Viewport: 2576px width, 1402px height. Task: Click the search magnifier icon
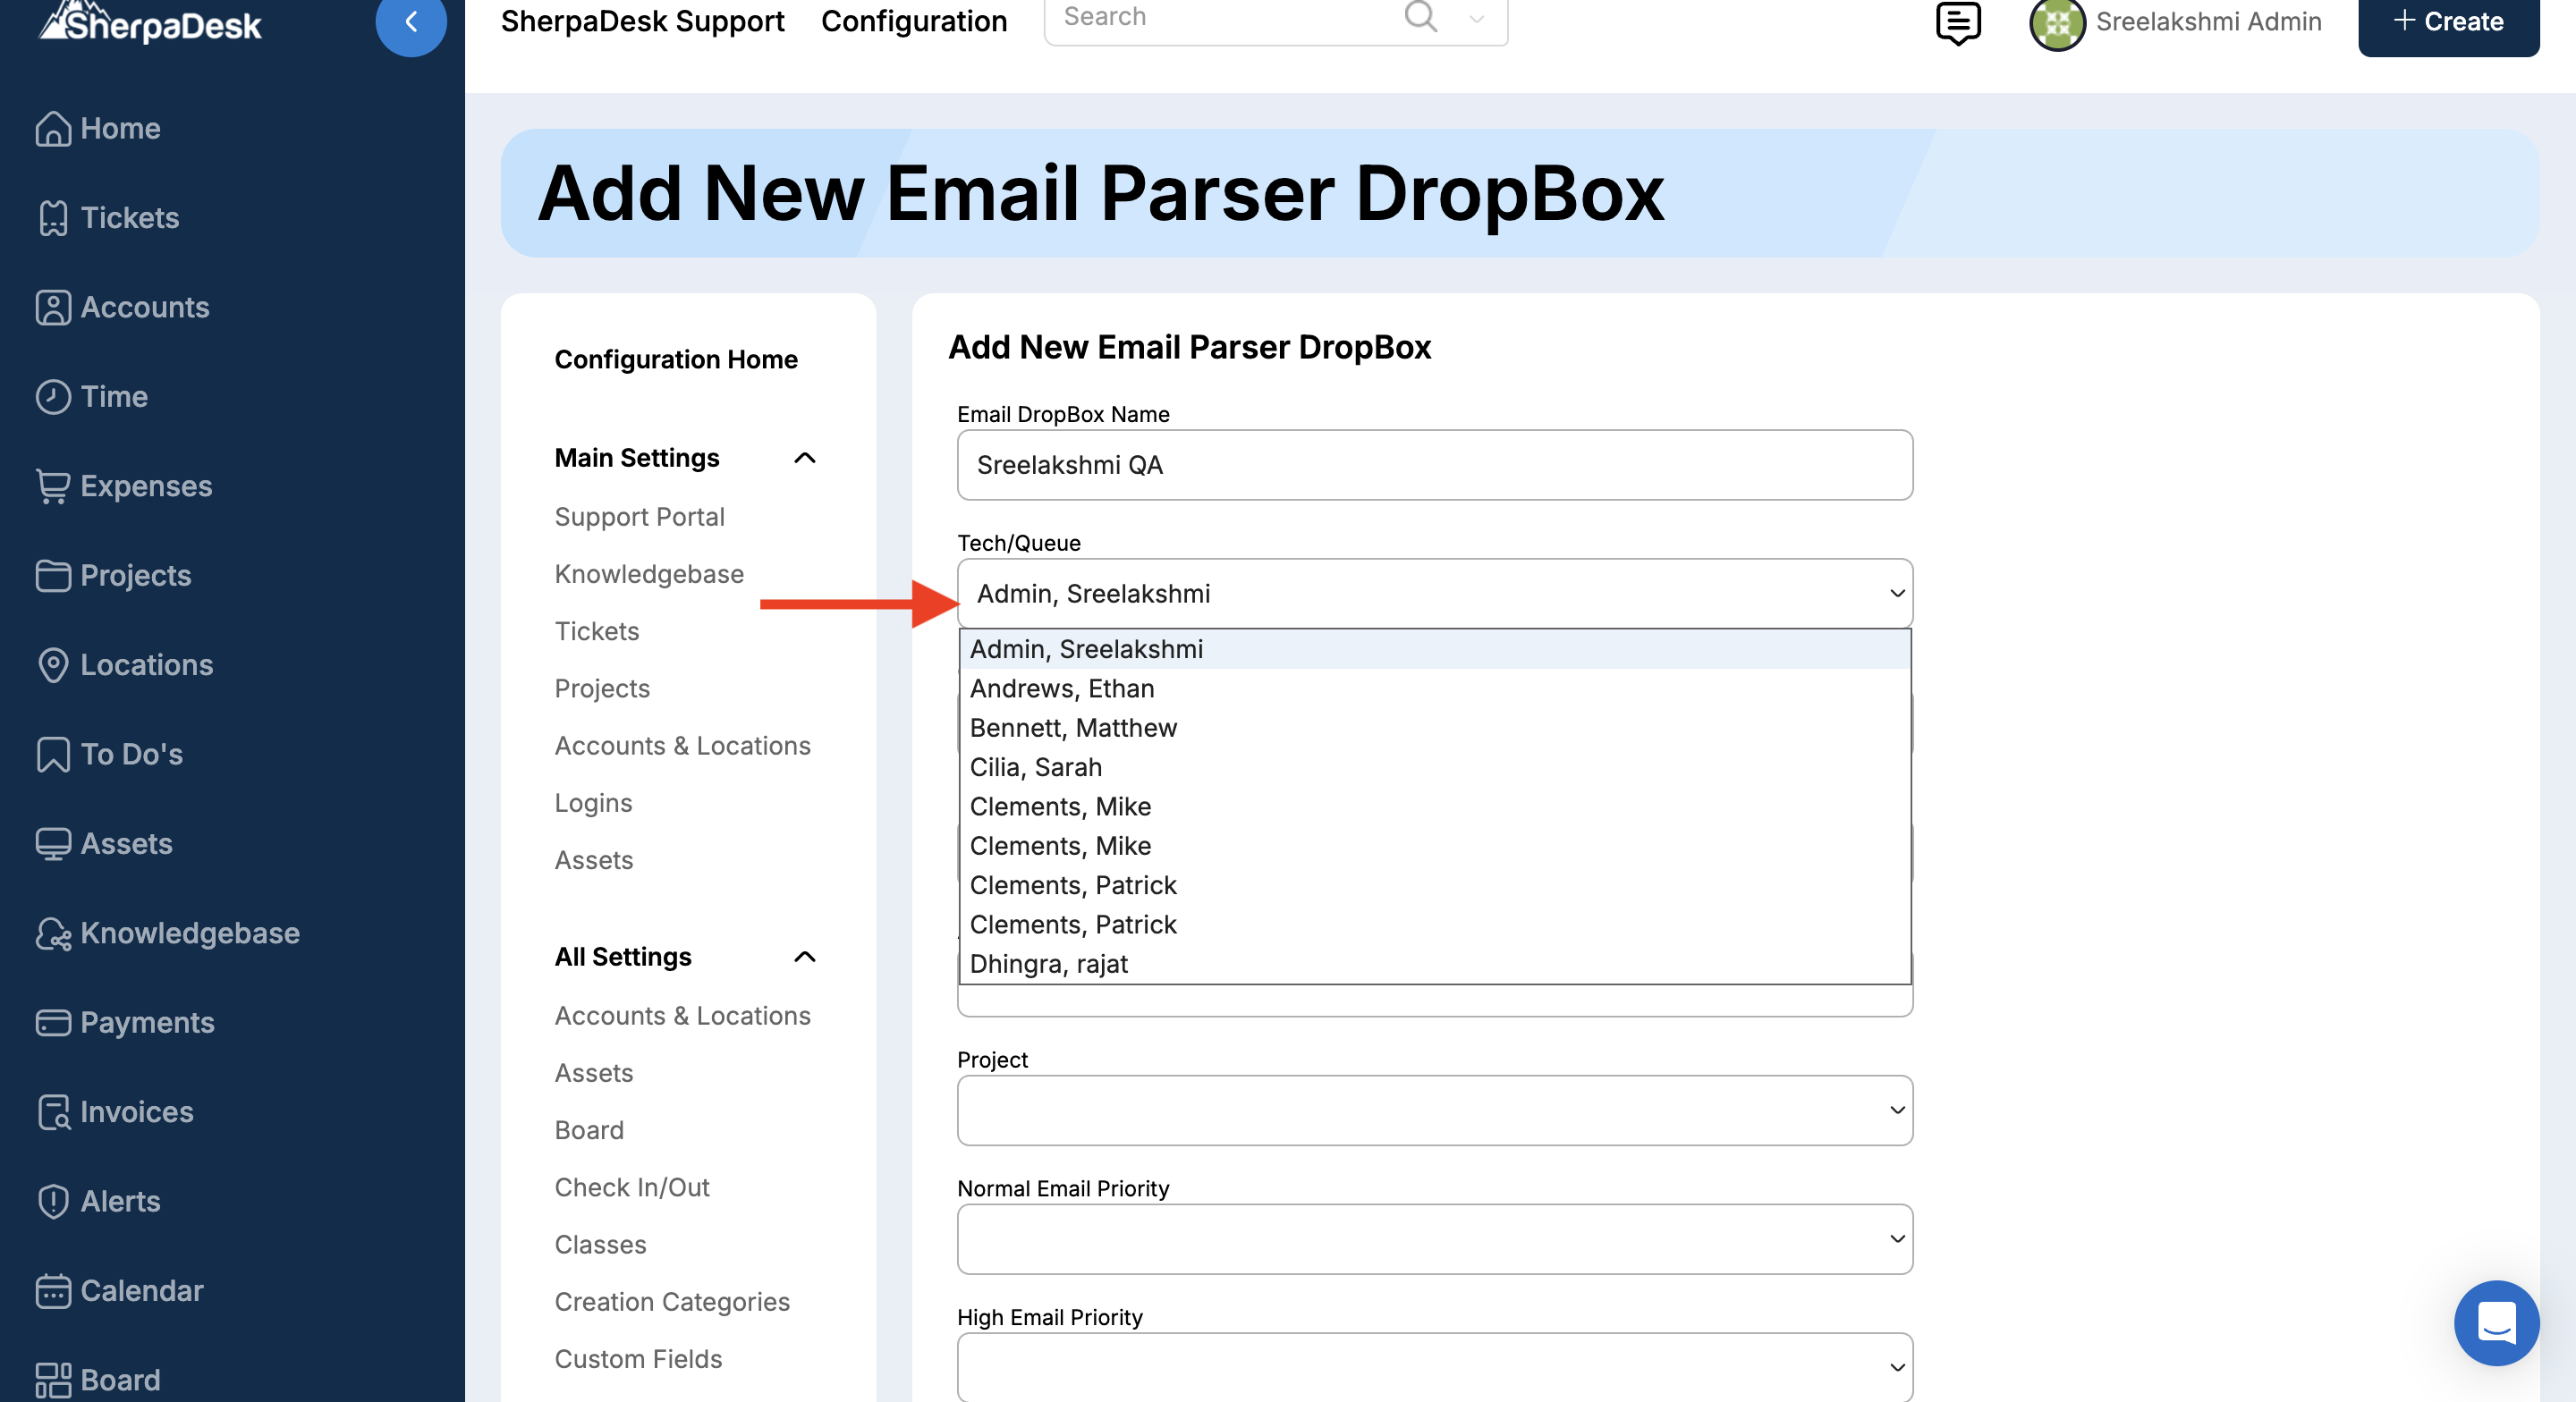1420,17
